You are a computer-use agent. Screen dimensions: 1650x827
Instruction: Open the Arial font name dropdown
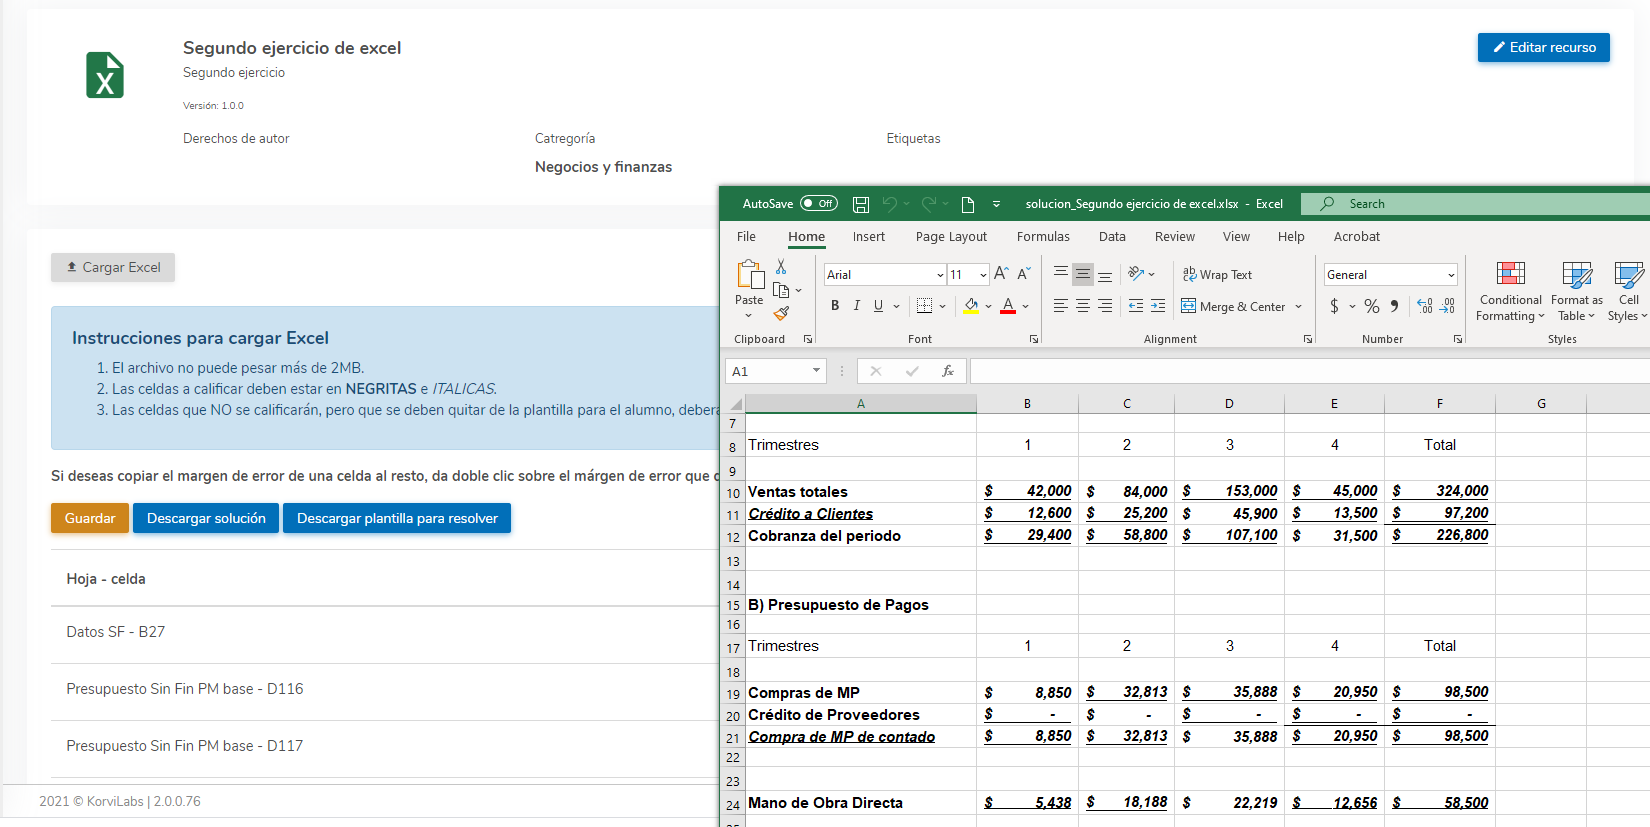click(940, 275)
